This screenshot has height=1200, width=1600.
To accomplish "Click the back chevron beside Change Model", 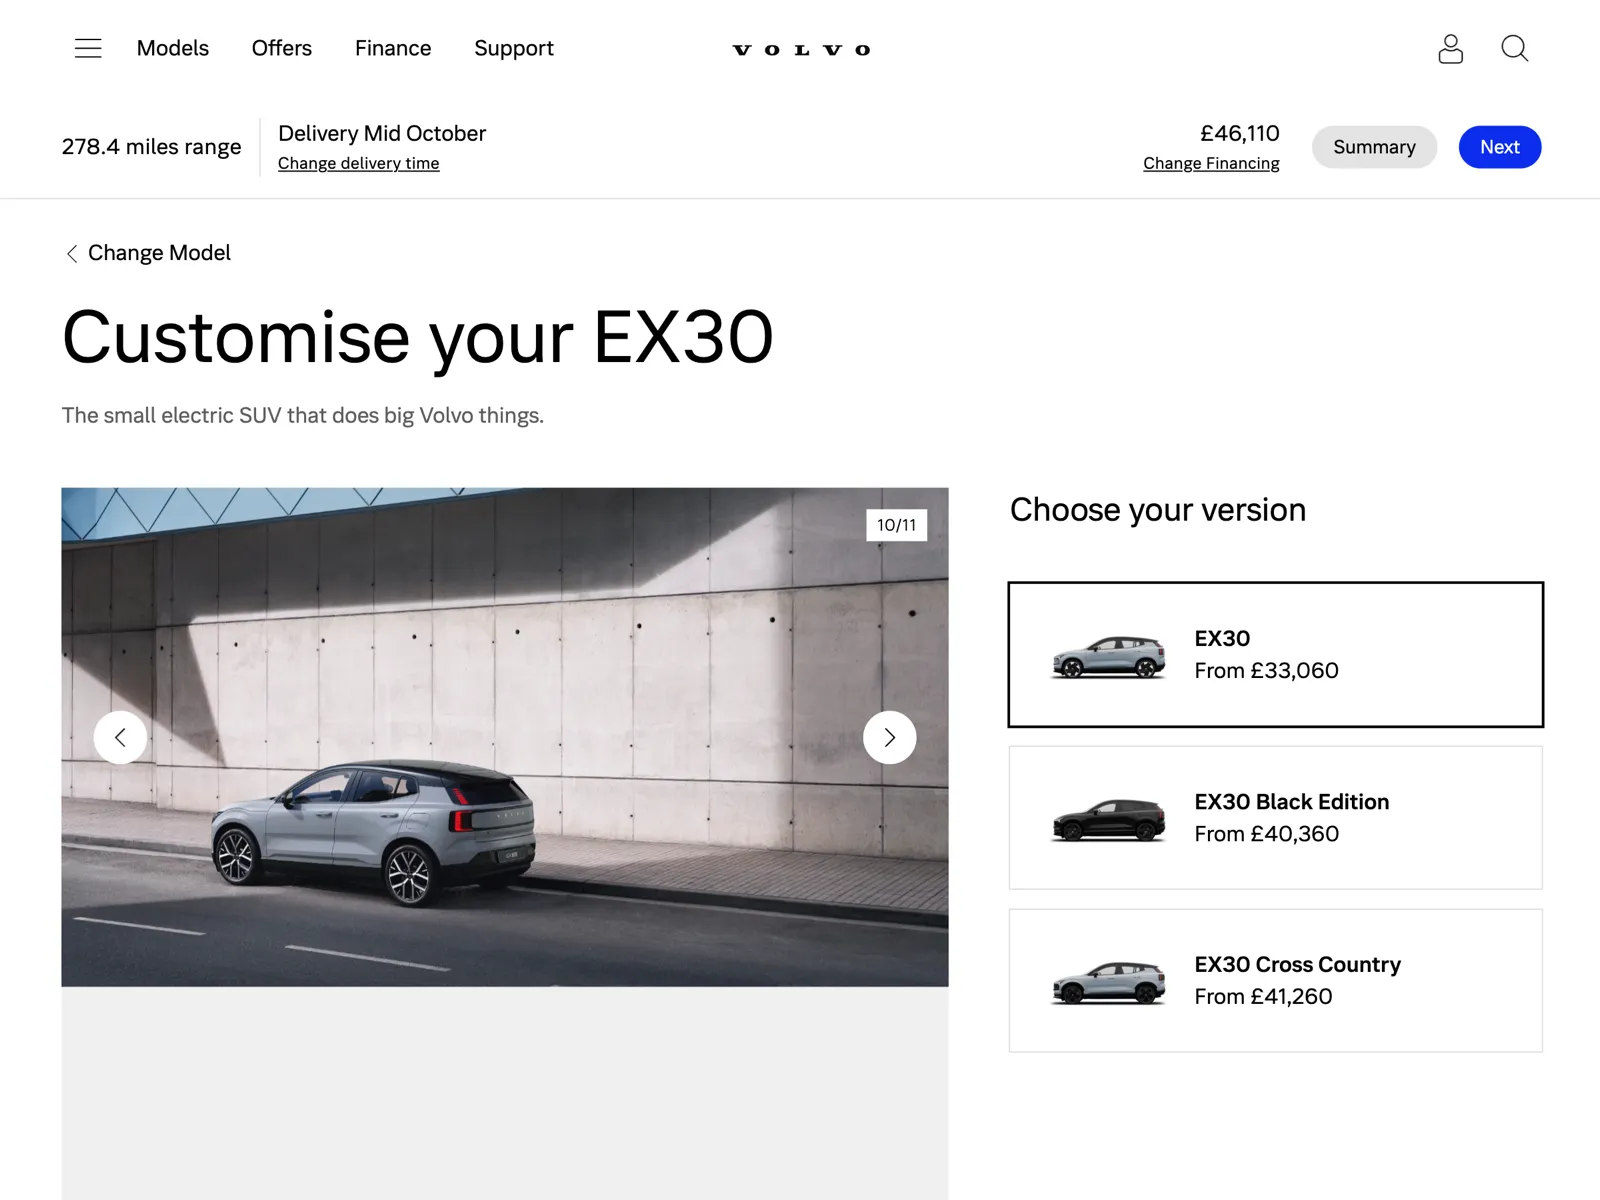I will (x=71, y=254).
